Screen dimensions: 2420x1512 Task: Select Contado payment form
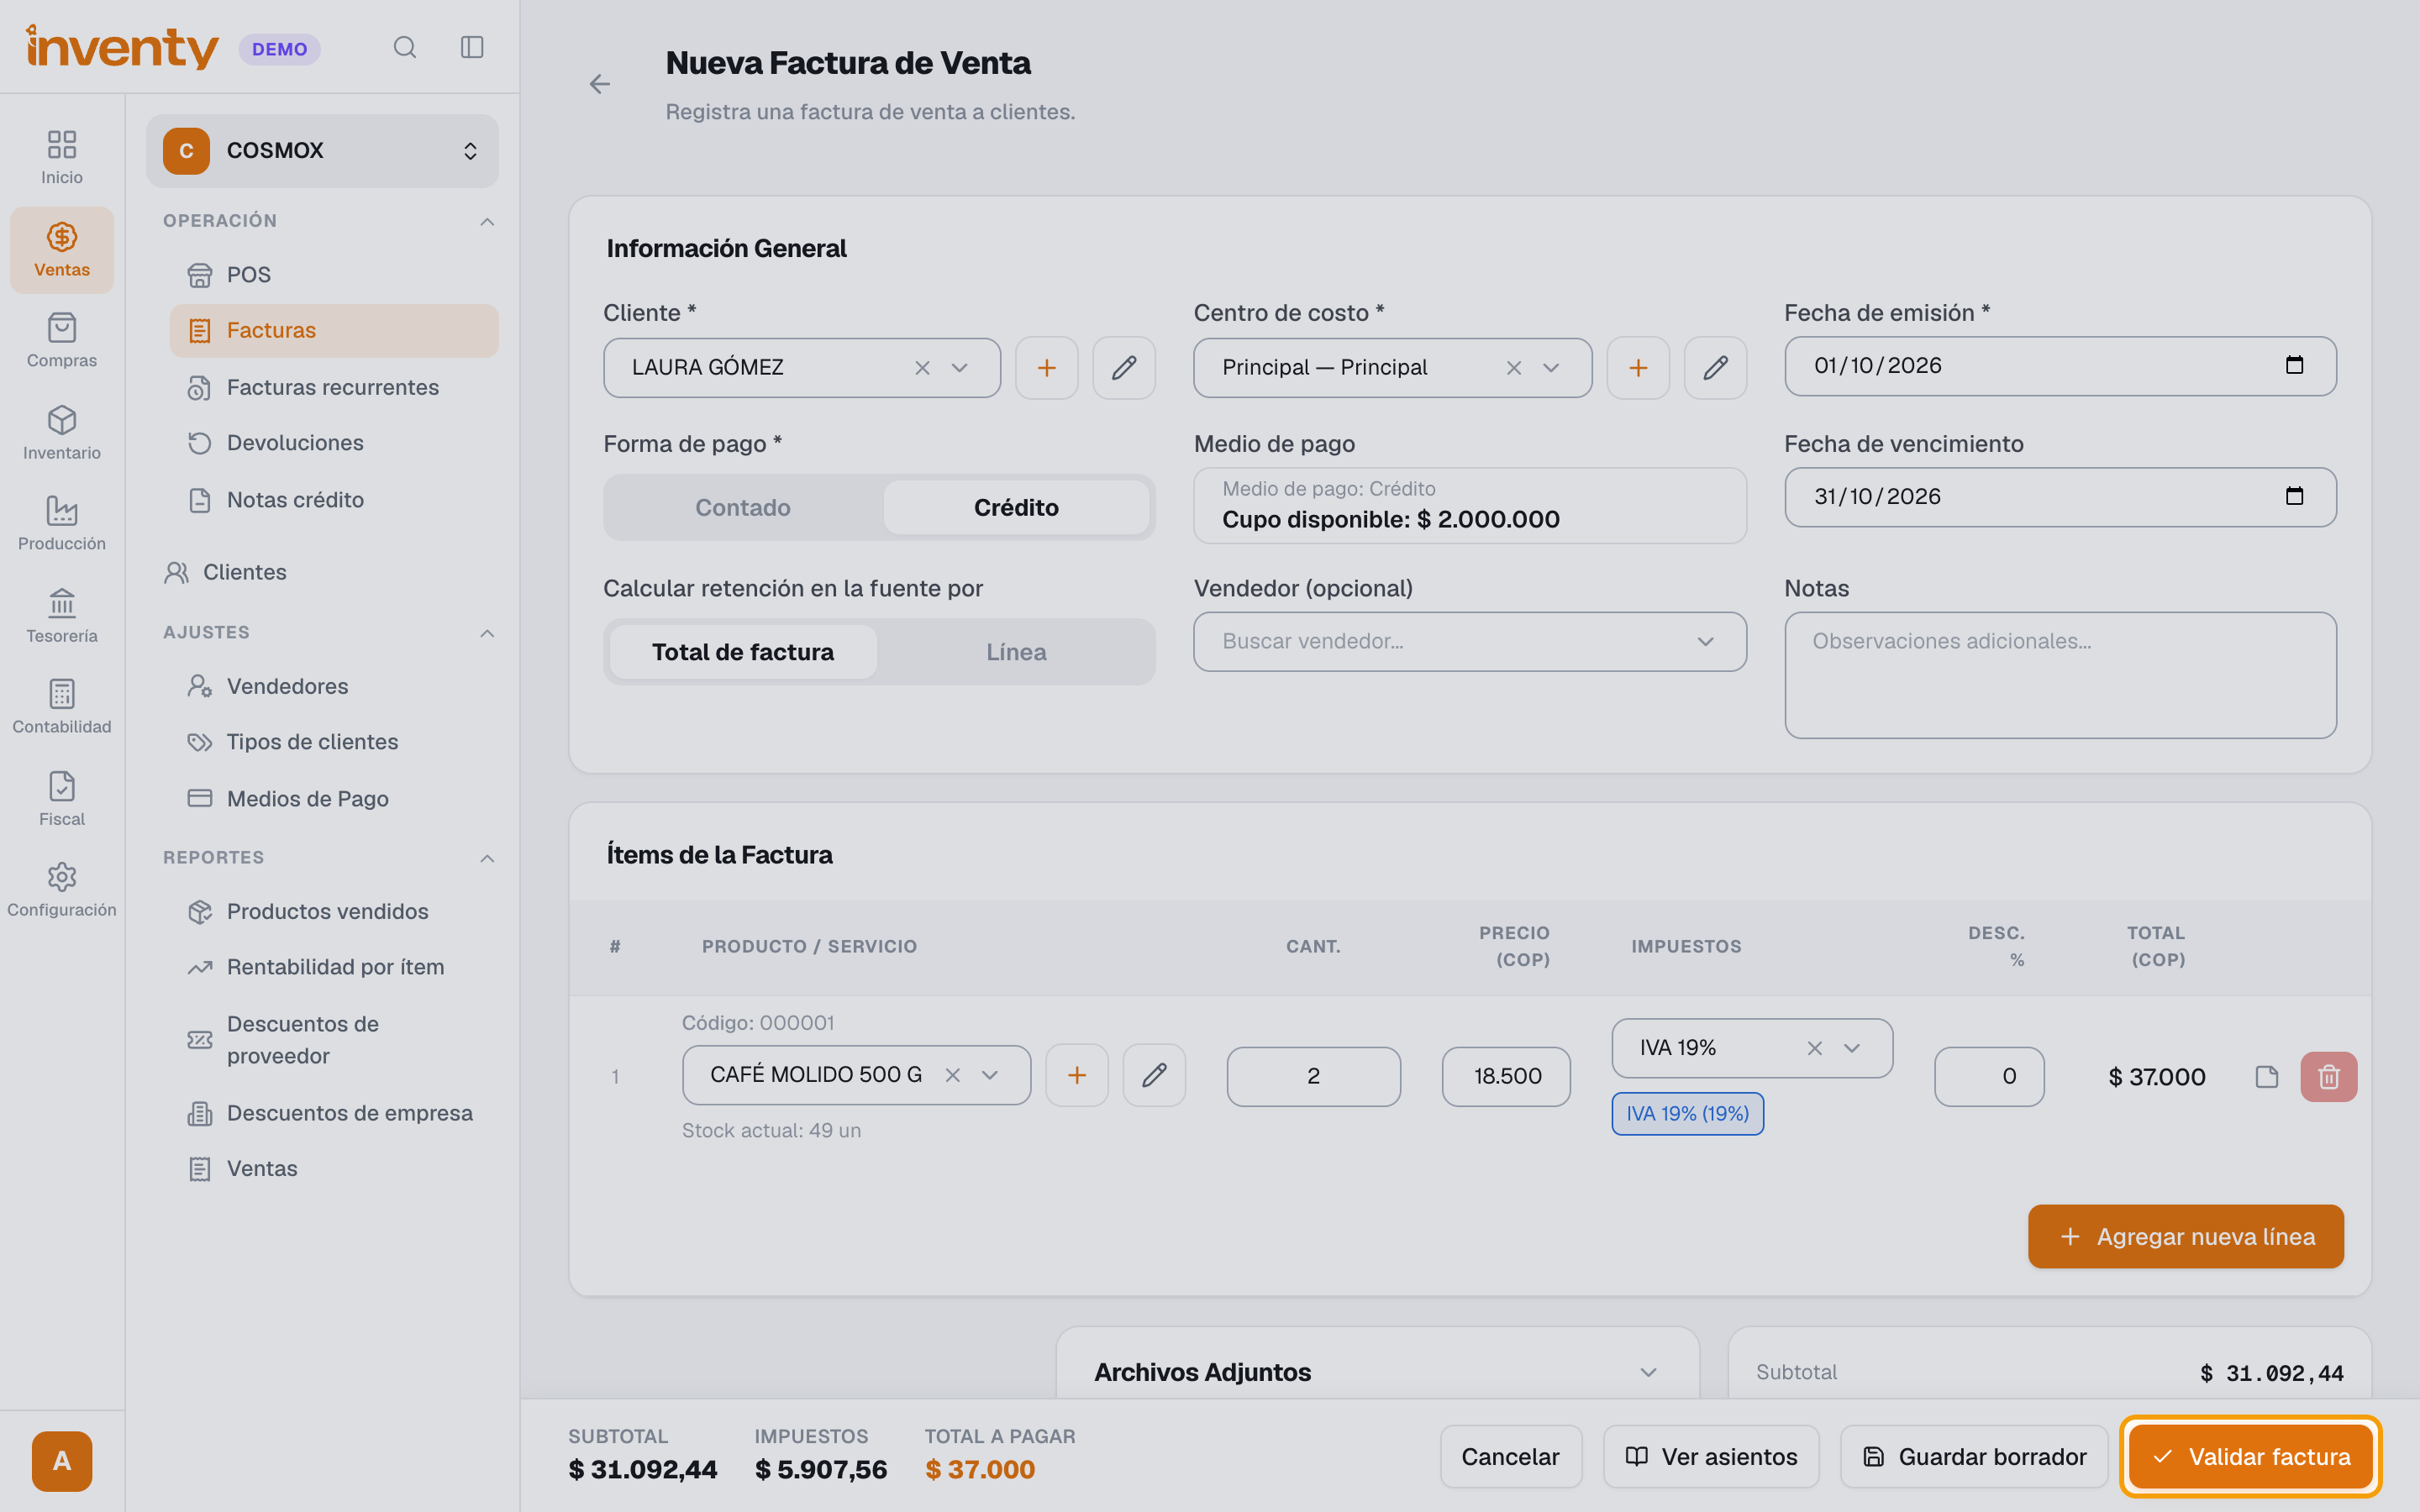743,507
